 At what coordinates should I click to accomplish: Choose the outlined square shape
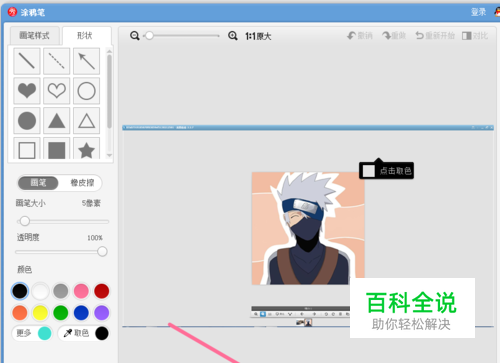click(x=27, y=148)
